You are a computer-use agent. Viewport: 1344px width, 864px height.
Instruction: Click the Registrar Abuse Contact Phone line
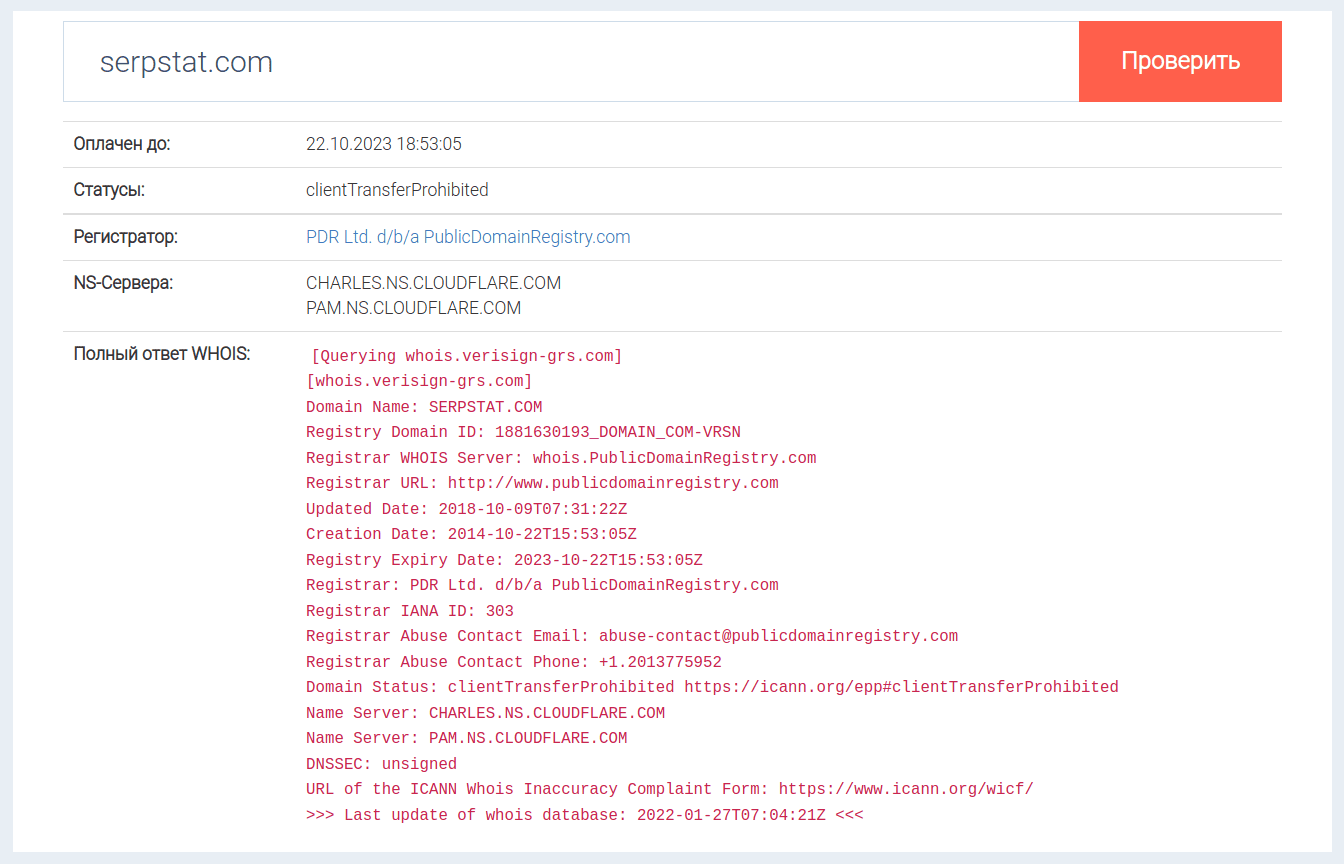coord(514,662)
